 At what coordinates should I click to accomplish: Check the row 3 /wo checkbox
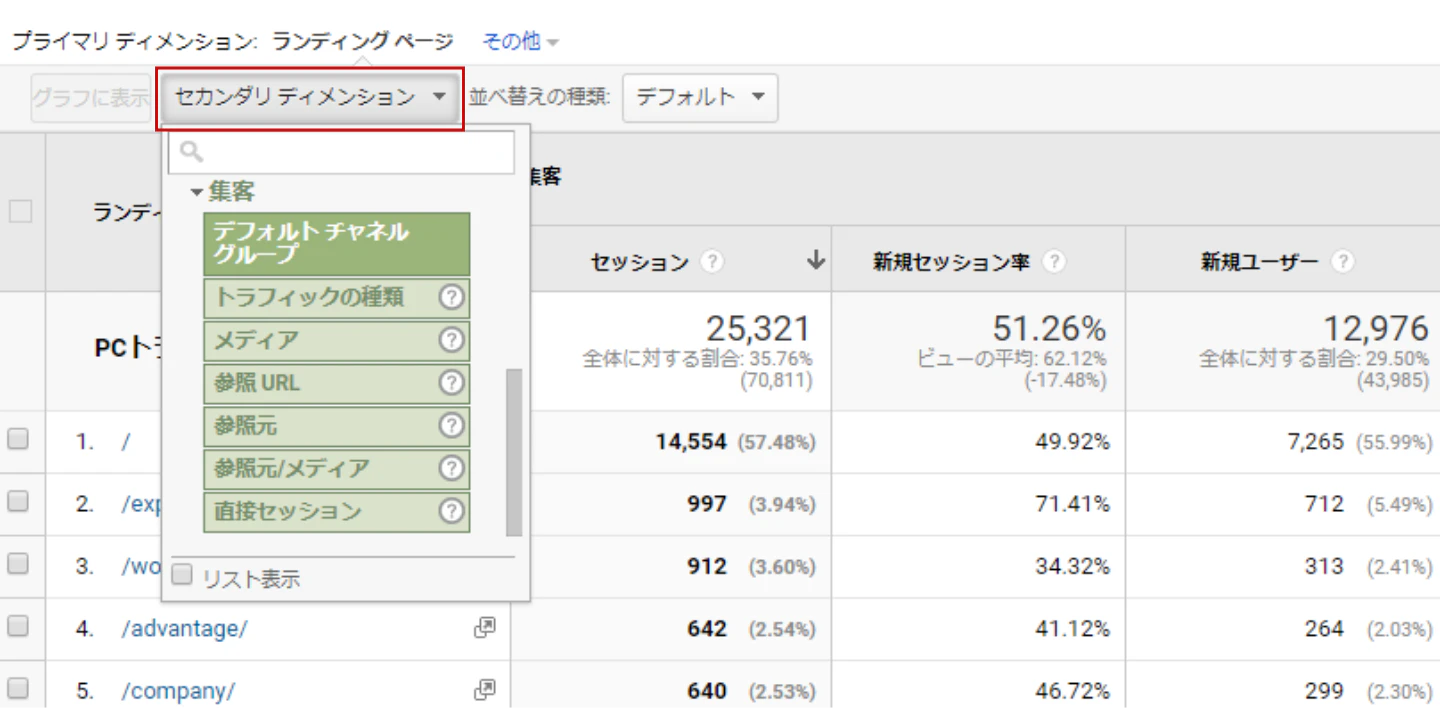click(18, 564)
